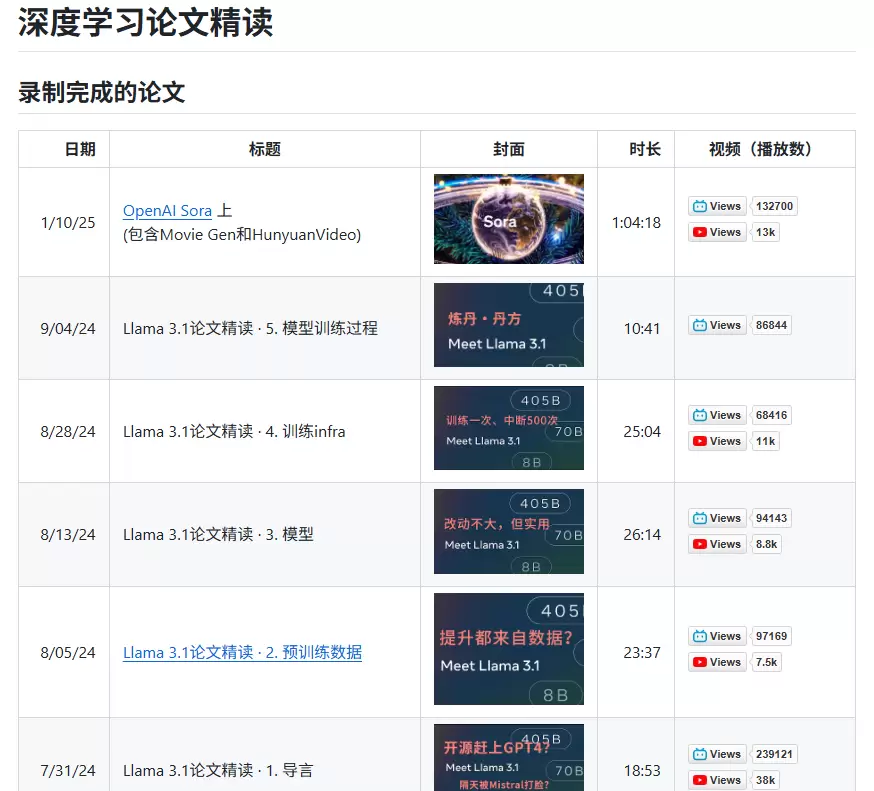This screenshot has height=791, width=874.
Task: Click YouTube Views badge in the 8/13/24 row
Action: pos(717,544)
